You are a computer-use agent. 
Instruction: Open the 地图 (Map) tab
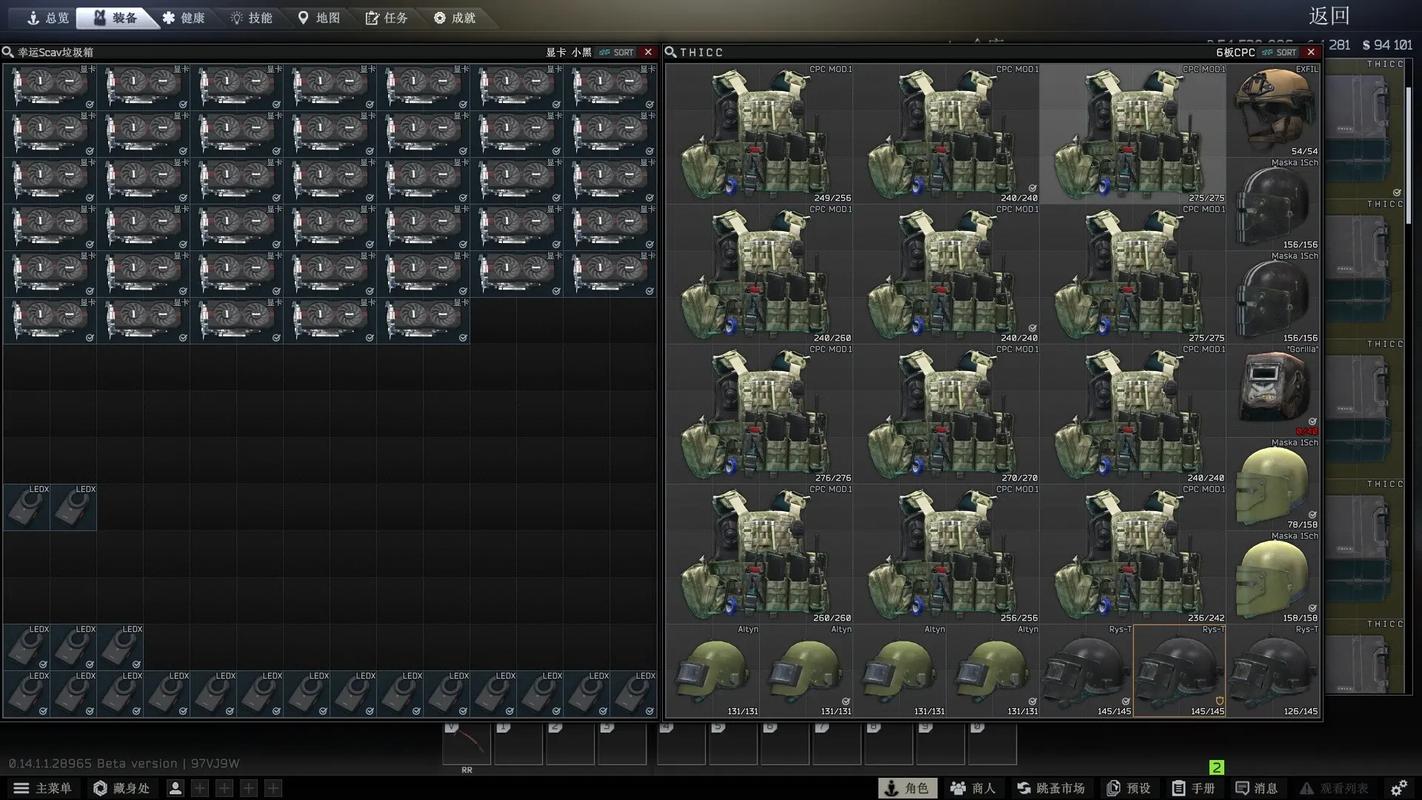click(318, 18)
